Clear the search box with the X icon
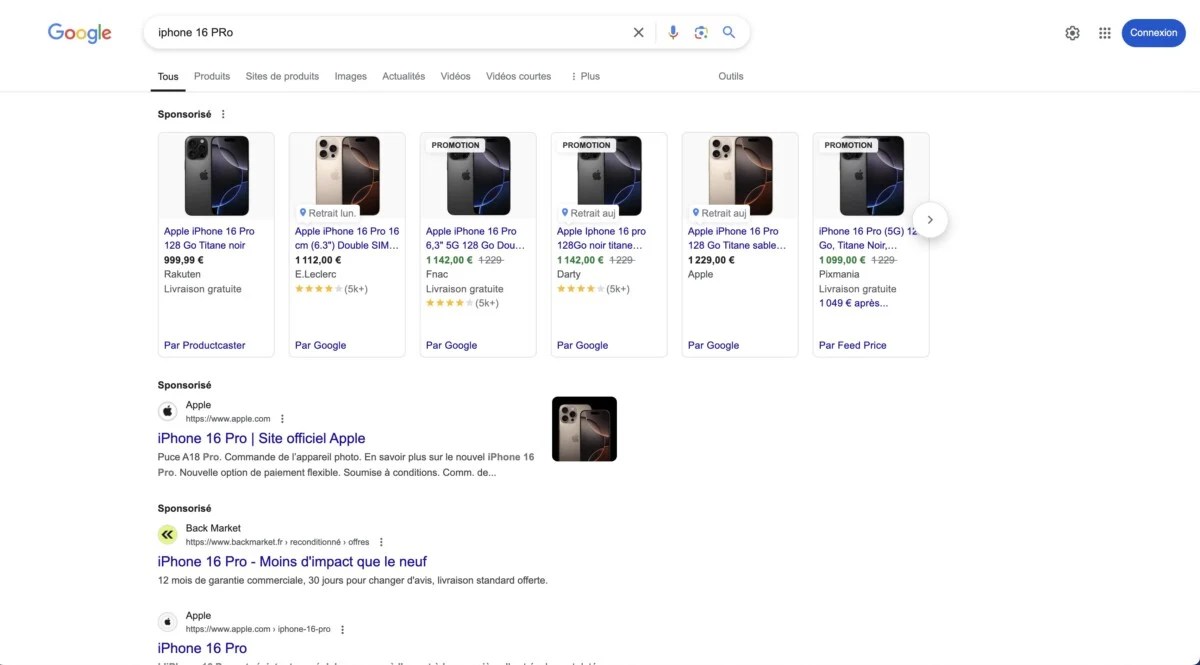The width and height of the screenshot is (1200, 665). pyautogui.click(x=638, y=33)
